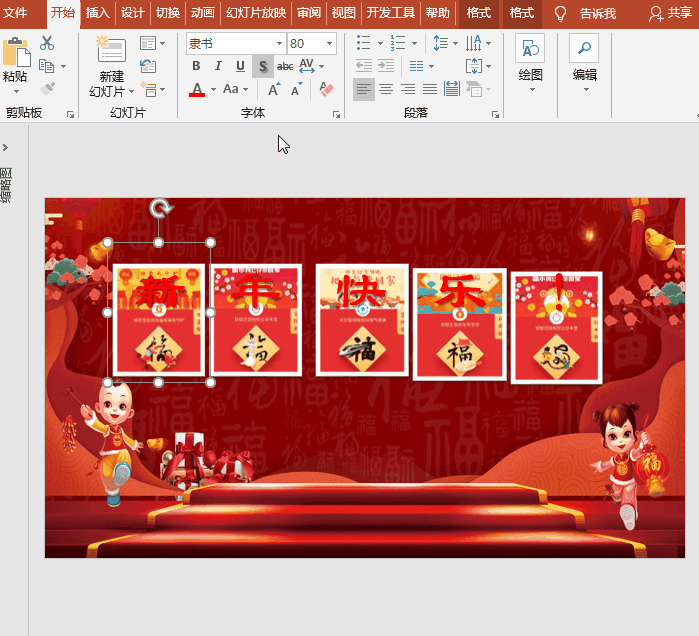The height and width of the screenshot is (636, 699).
Task: Click the Share person icon
Action: pos(656,14)
